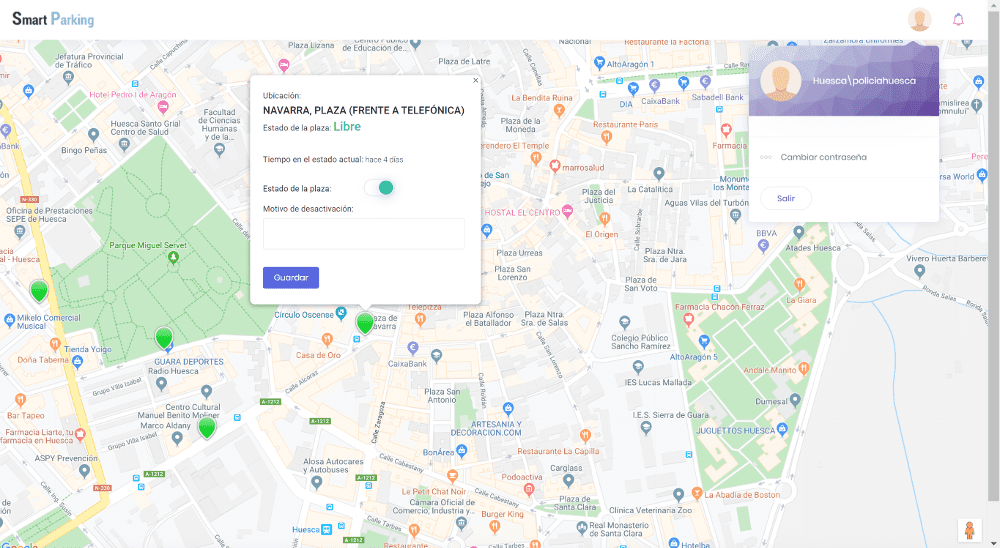Toggle the Estado de la plaza switch
This screenshot has width=1000, height=548.
coord(379,188)
